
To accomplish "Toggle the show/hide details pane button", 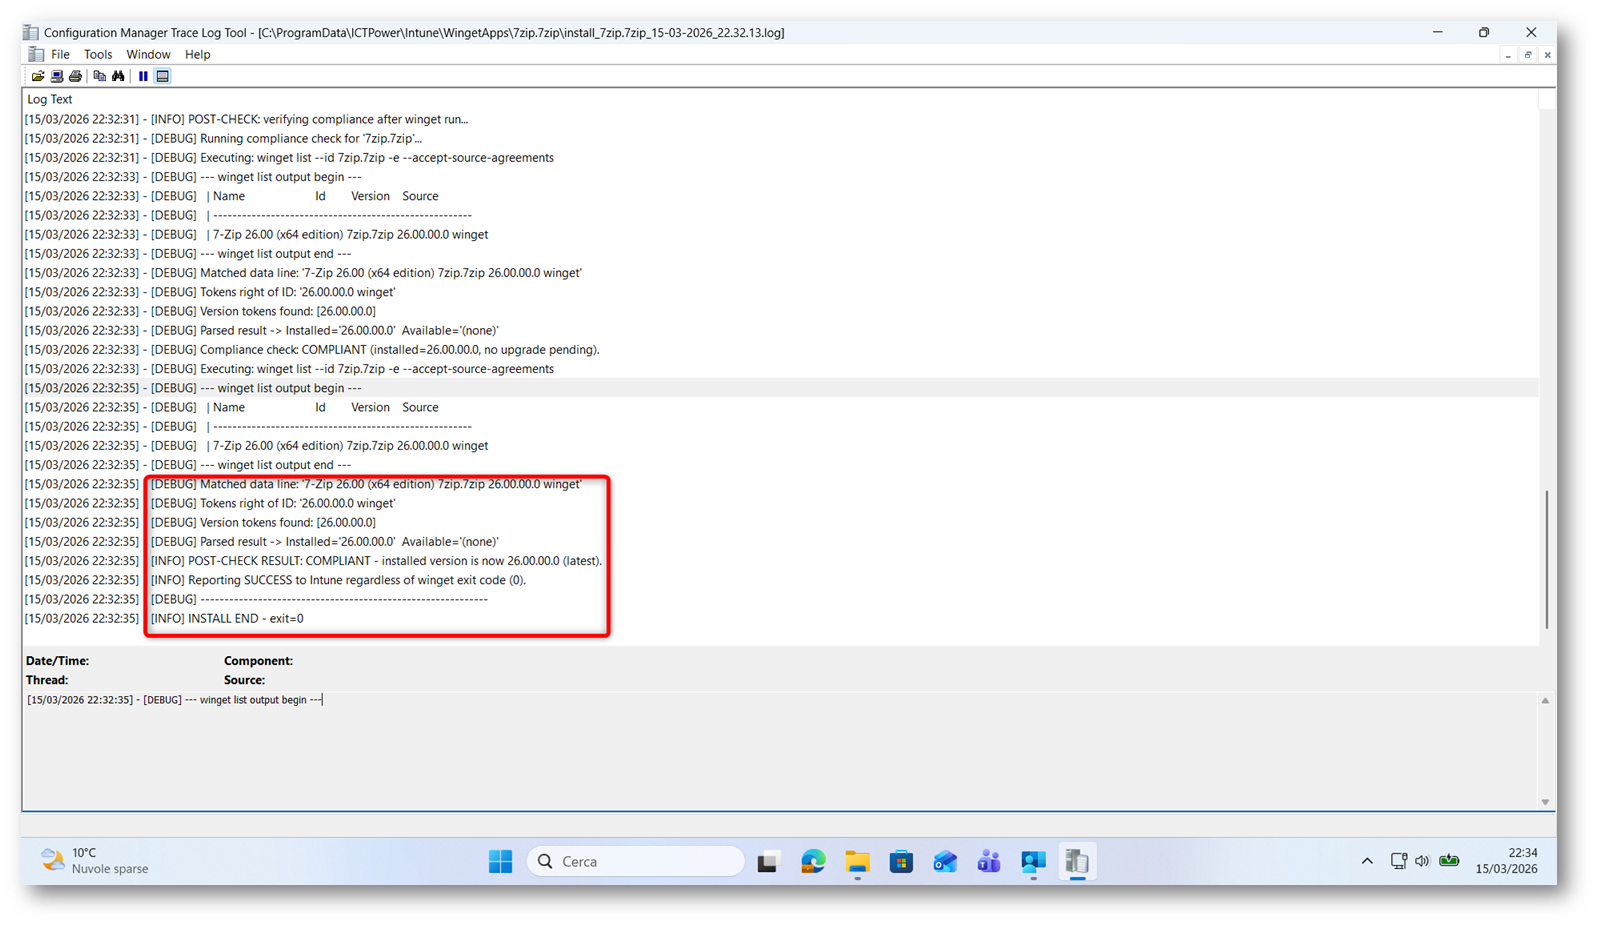I will pyautogui.click(x=162, y=76).
